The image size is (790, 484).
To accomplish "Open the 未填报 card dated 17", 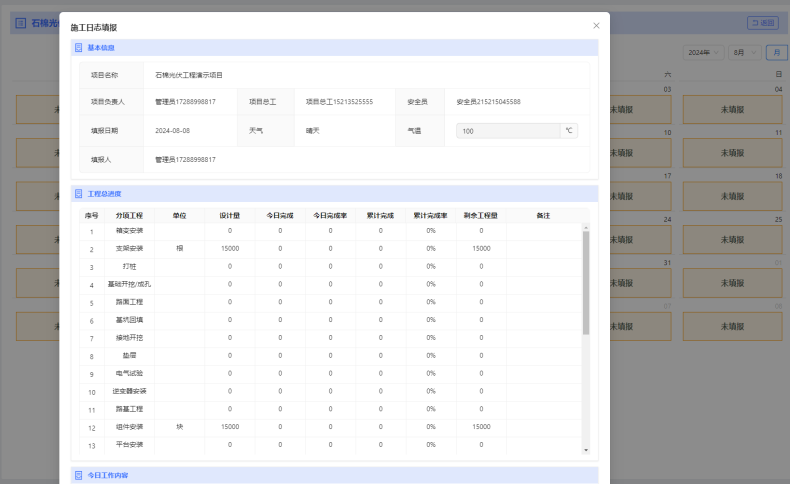I will point(640,196).
